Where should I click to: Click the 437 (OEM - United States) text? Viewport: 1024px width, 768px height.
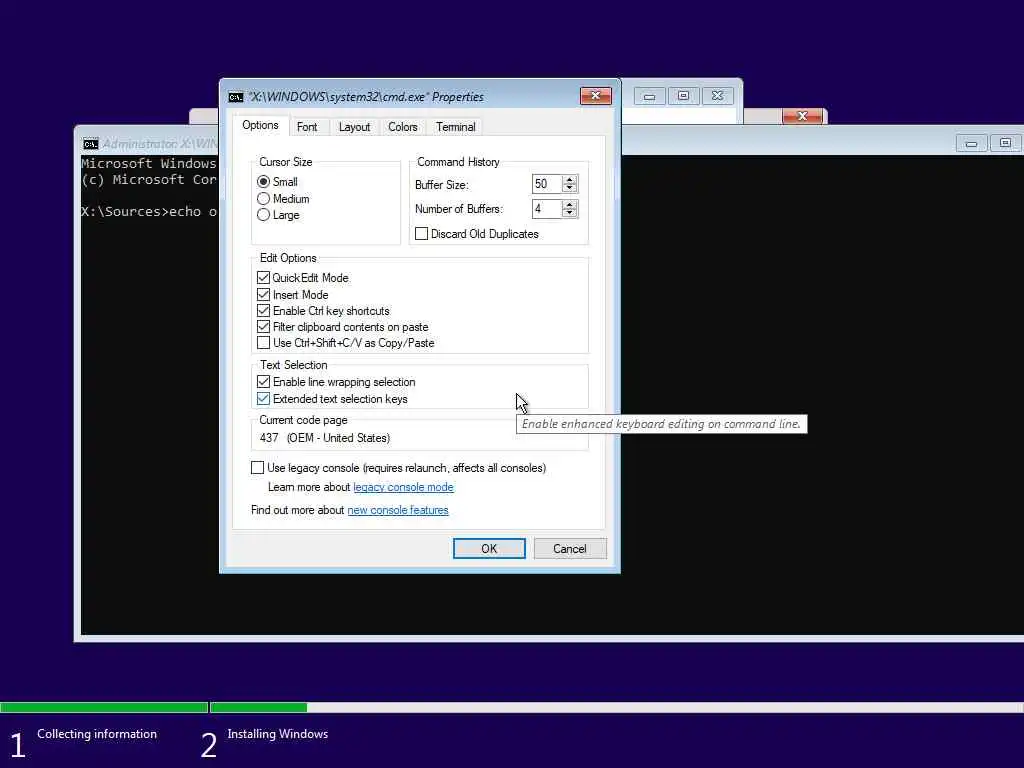(x=325, y=438)
